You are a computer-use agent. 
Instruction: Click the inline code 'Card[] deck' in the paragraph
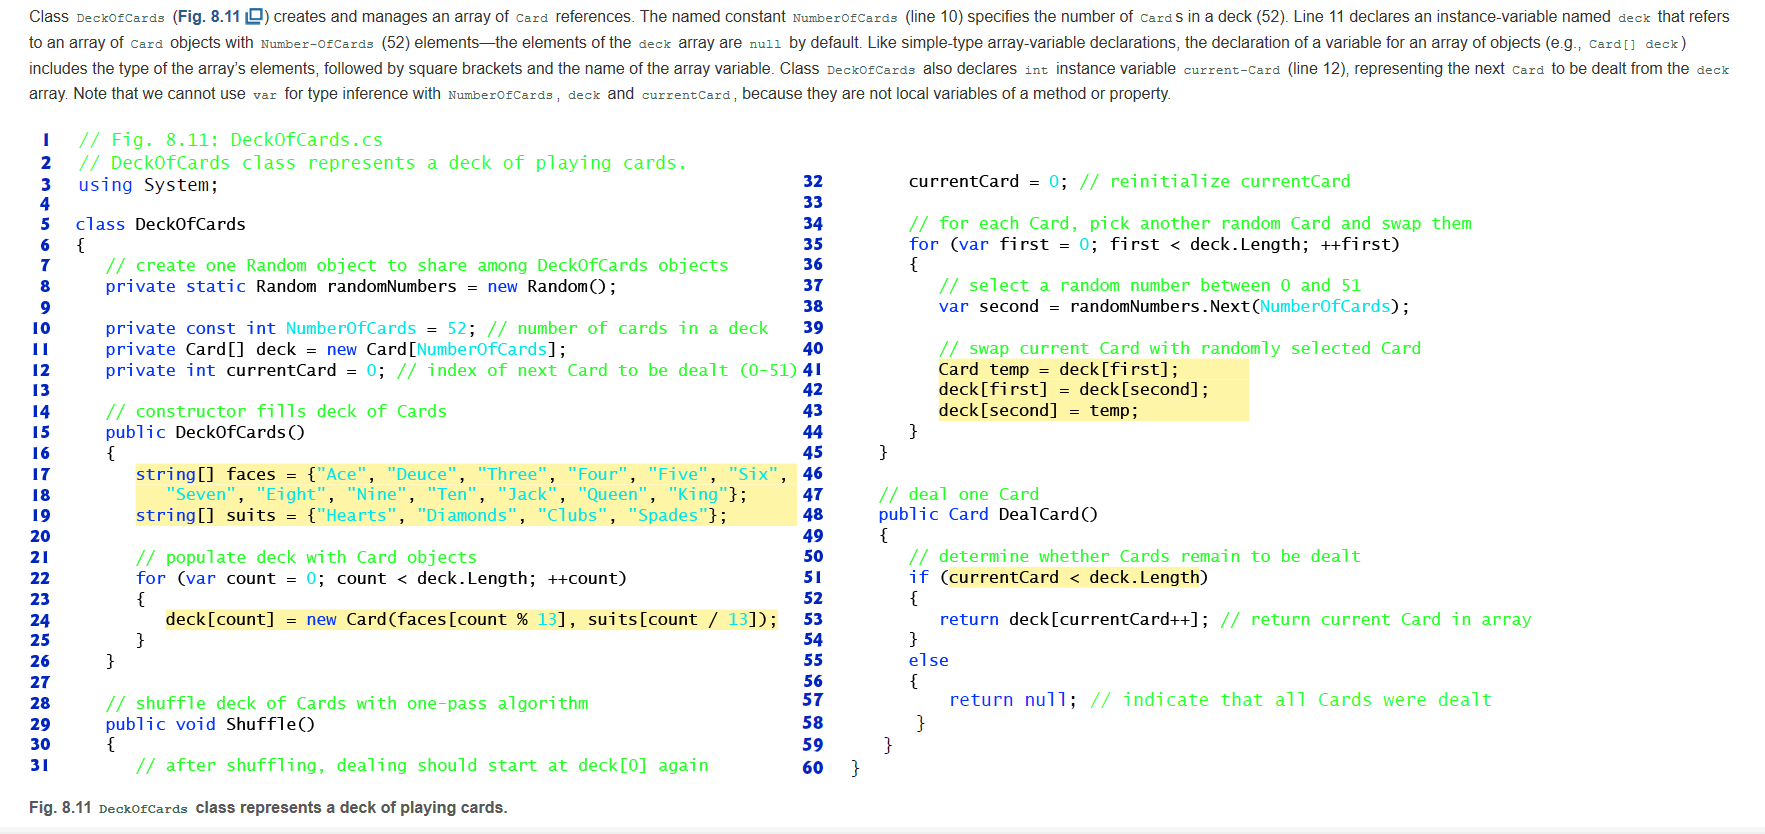[1633, 44]
